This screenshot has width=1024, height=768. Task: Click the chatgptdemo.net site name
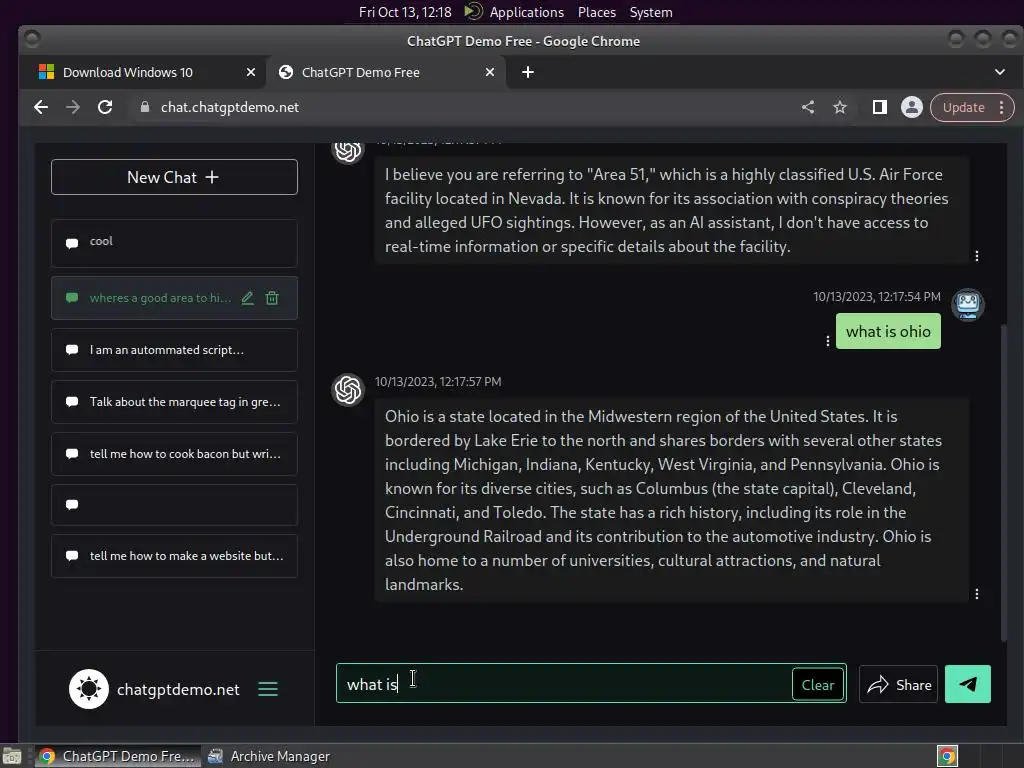[178, 690]
